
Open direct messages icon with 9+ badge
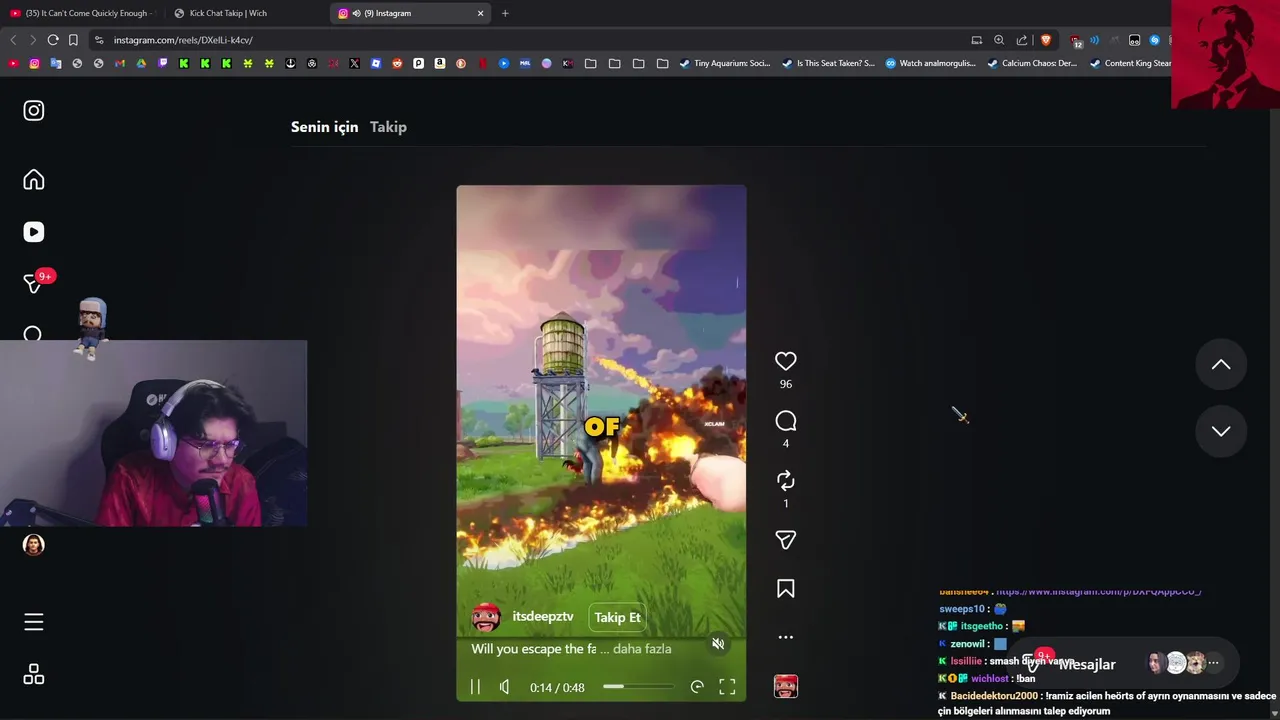tap(34, 284)
